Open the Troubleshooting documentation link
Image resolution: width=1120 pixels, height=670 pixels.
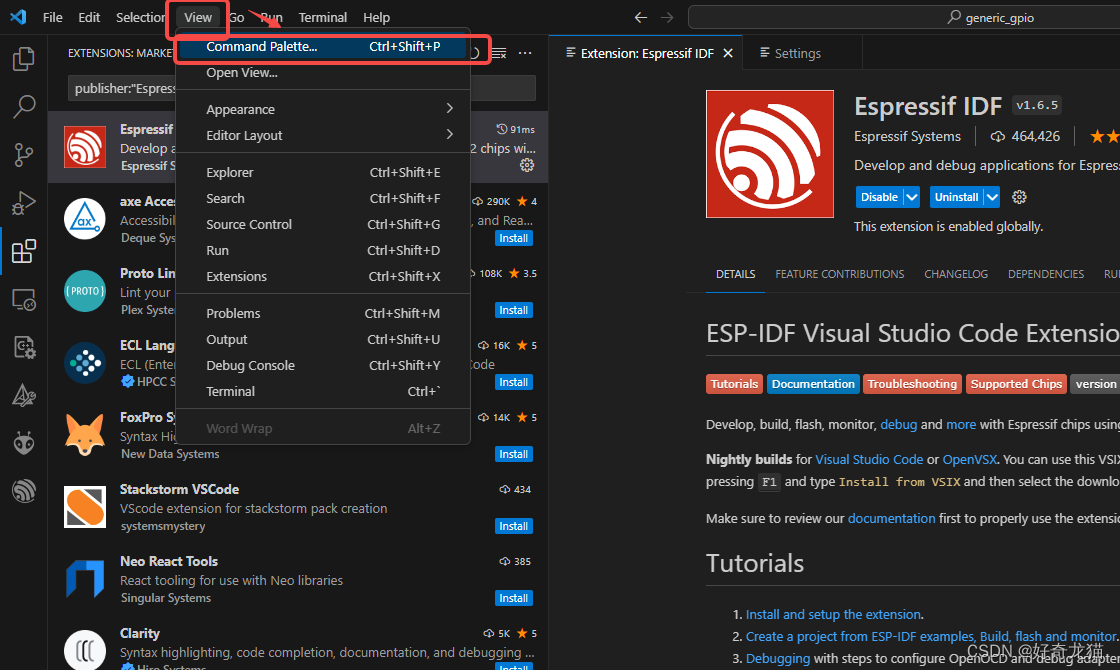(911, 383)
